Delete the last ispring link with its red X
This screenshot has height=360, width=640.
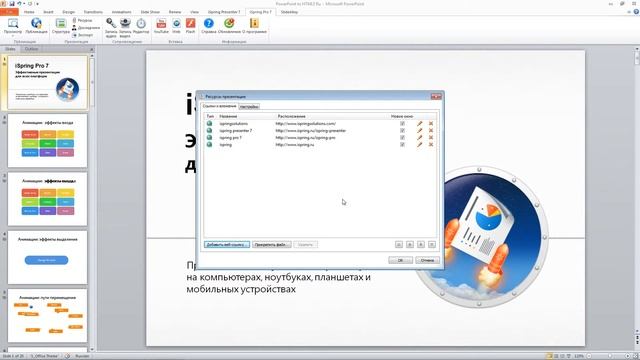click(x=431, y=144)
